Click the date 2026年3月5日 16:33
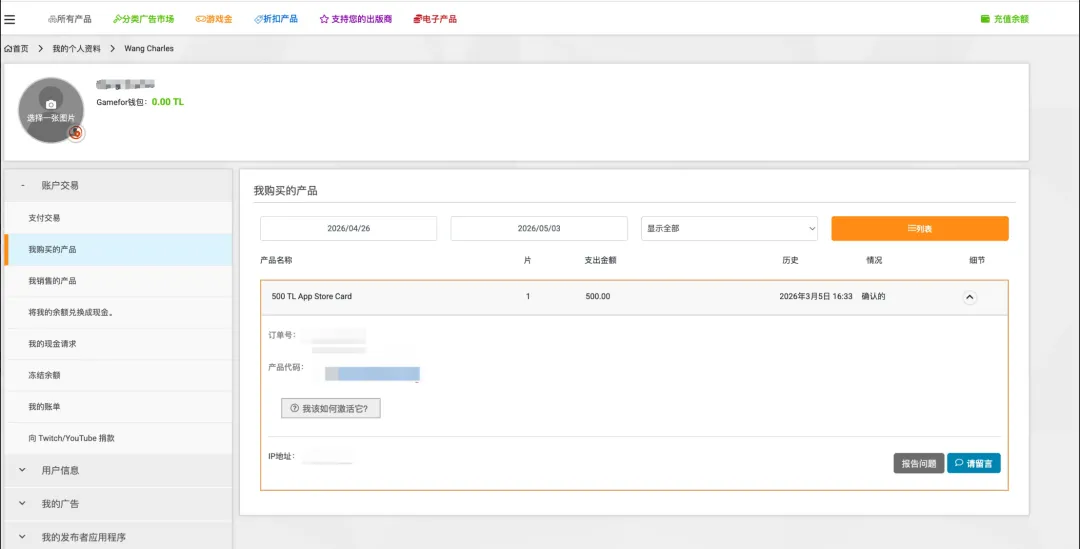The height and width of the screenshot is (549, 1080). 816,297
